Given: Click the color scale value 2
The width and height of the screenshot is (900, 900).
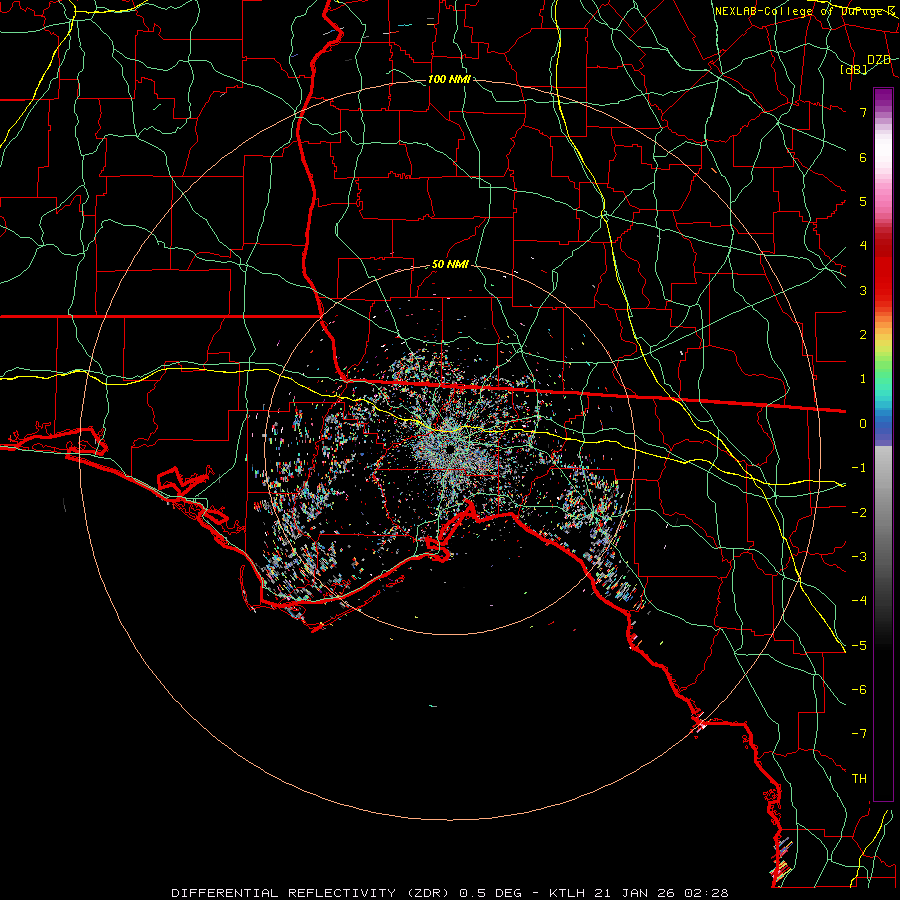Looking at the screenshot, I should click(x=863, y=335).
